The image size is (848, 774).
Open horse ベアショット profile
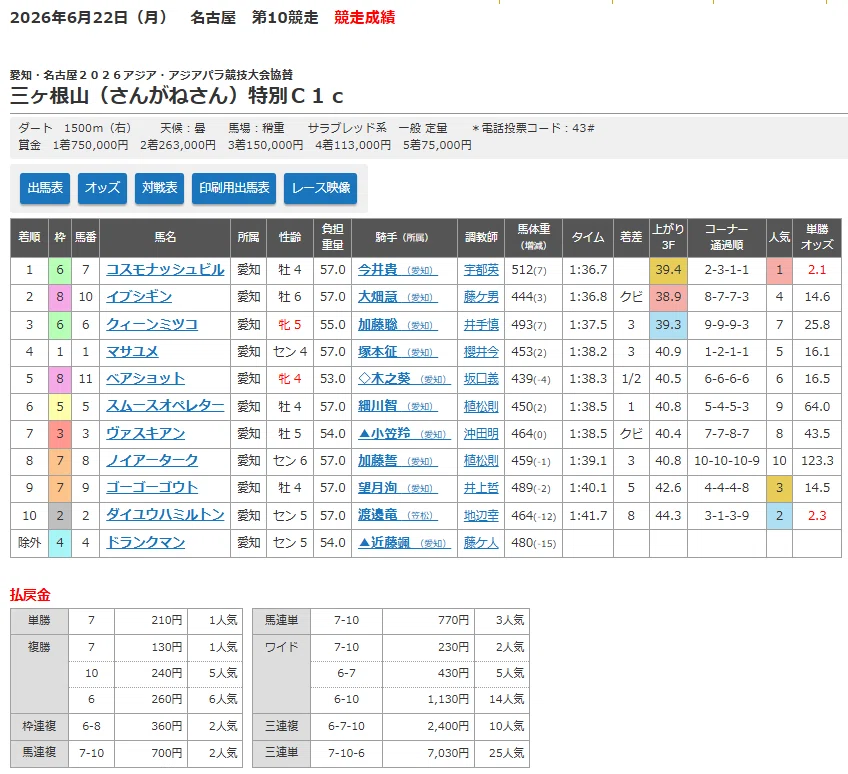pyautogui.click(x=145, y=379)
